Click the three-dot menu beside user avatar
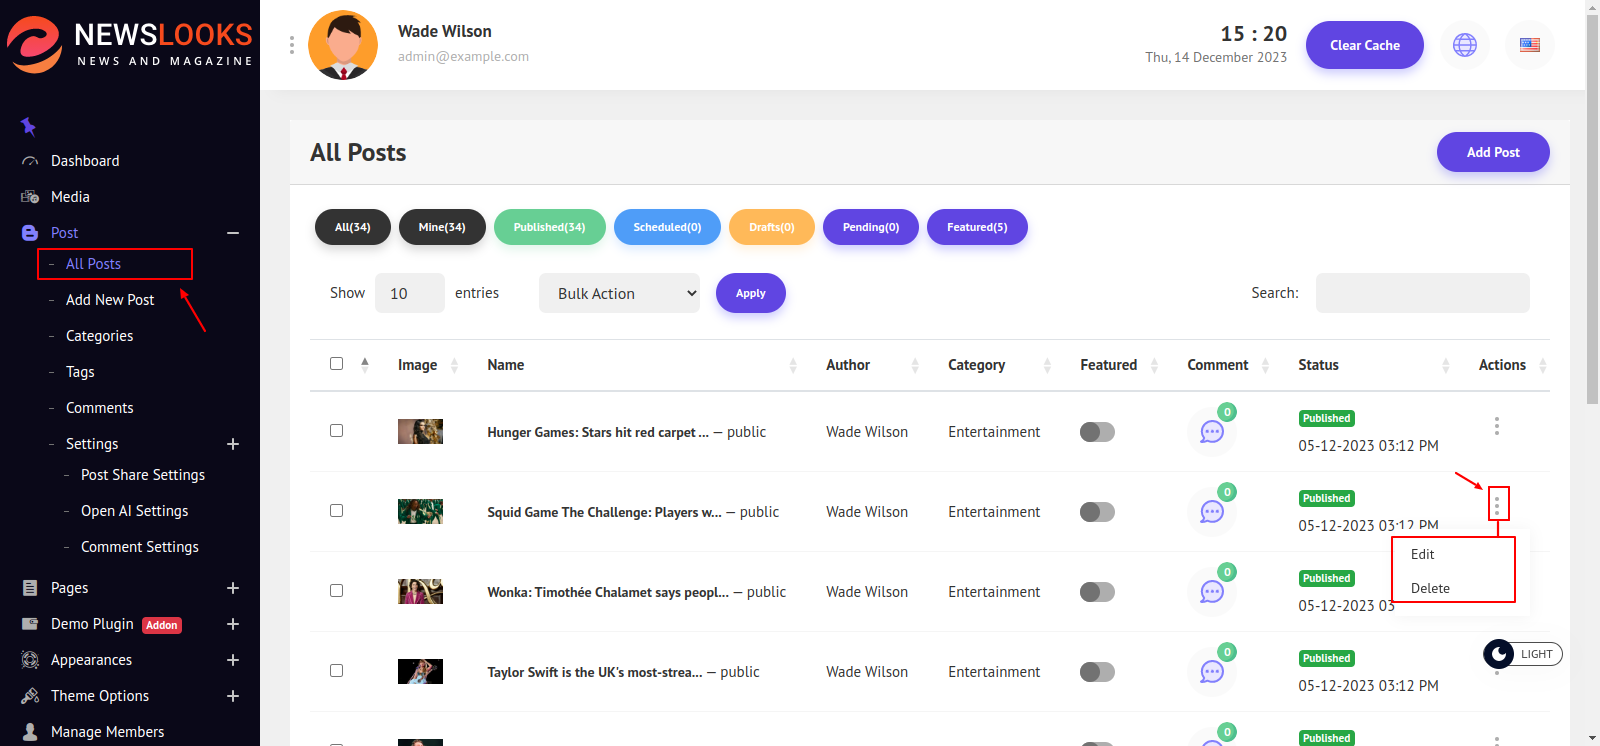The image size is (1600, 746). tap(291, 45)
